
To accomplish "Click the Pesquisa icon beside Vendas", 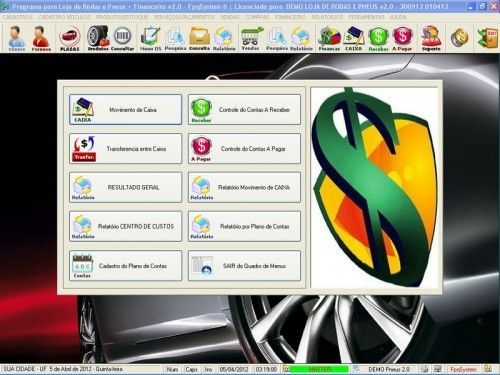I will pos(277,38).
